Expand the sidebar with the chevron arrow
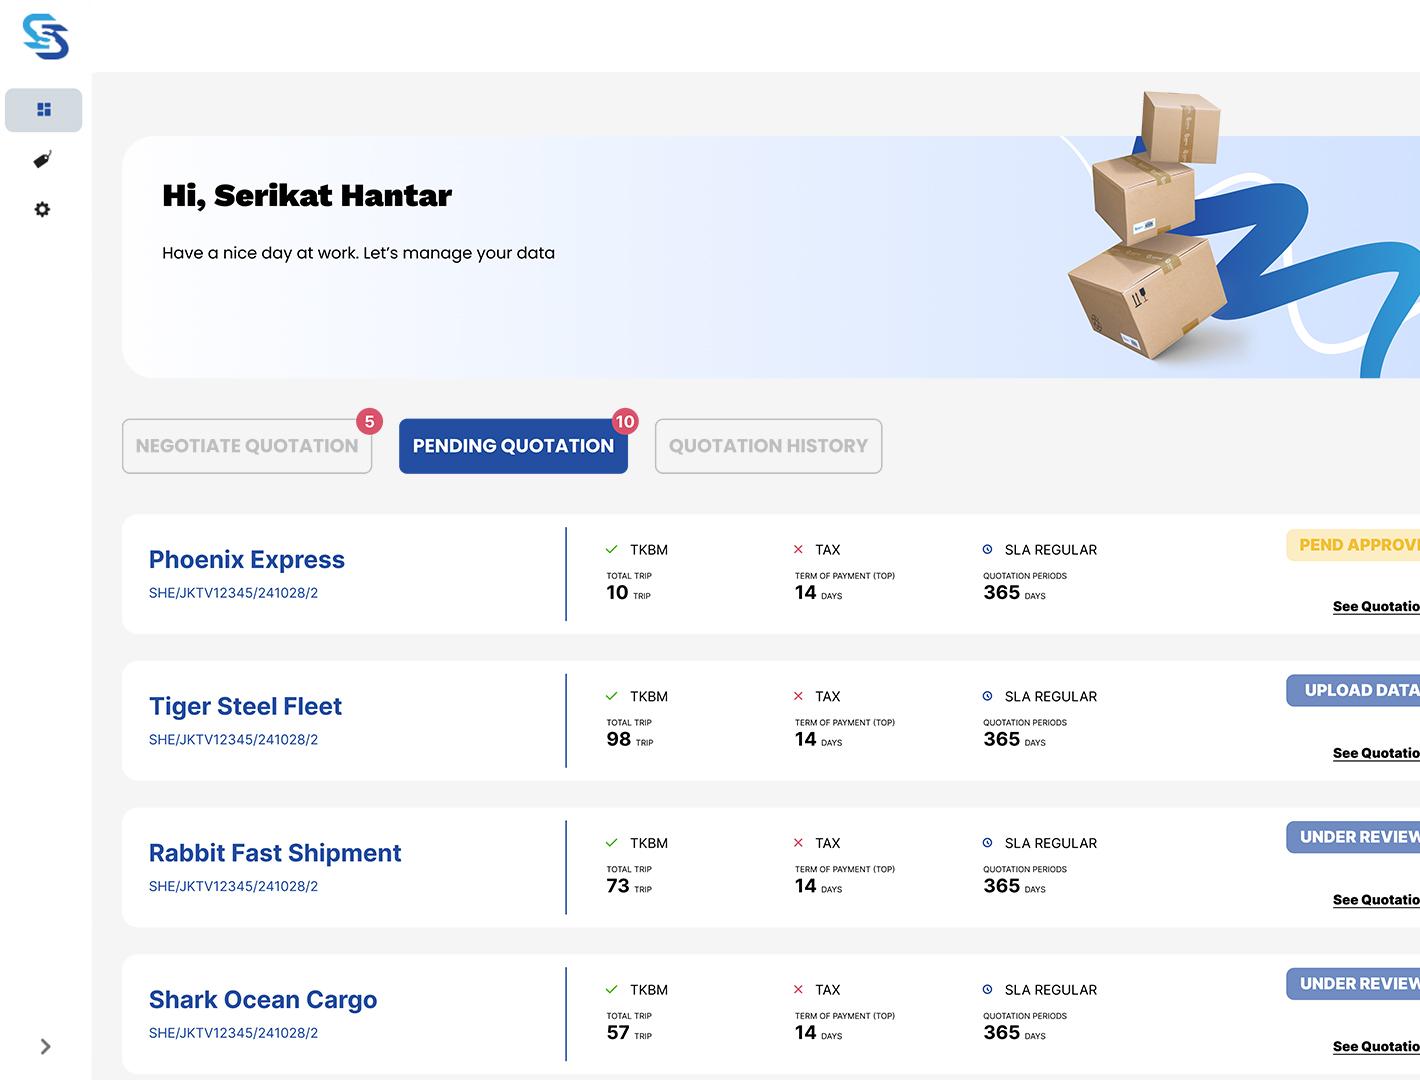The width and height of the screenshot is (1420, 1080). point(45,1046)
